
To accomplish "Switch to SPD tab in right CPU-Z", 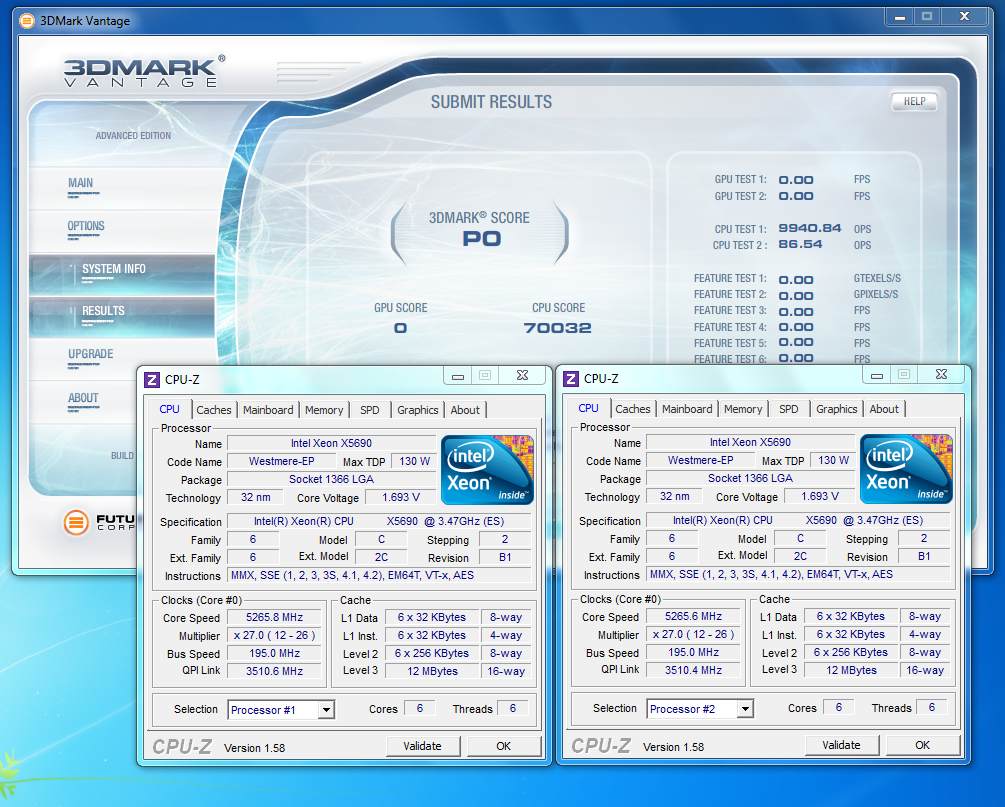I will (788, 409).
